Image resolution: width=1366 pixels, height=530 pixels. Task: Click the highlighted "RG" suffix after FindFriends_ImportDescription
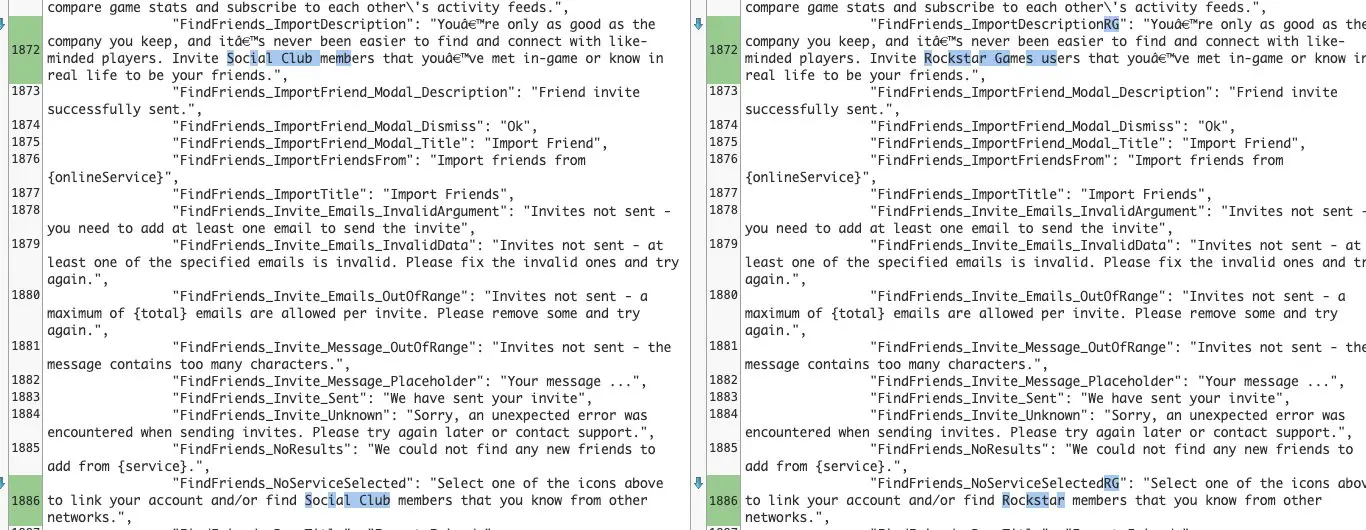[x=1111, y=24]
